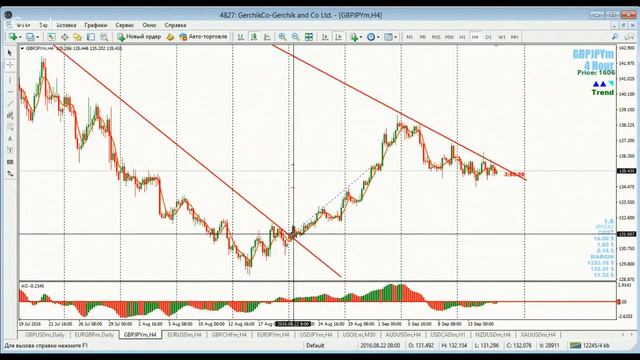The width and height of the screenshot is (640, 360).
Task: Open the Окно menu
Action: 149,25
